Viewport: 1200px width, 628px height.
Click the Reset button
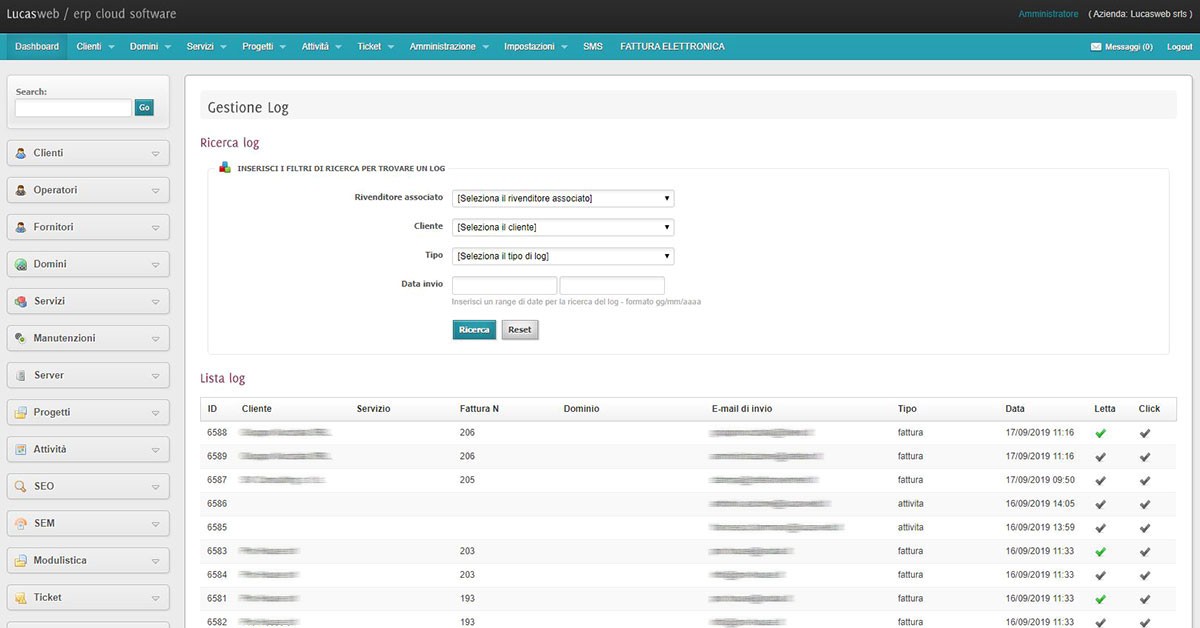click(x=520, y=329)
